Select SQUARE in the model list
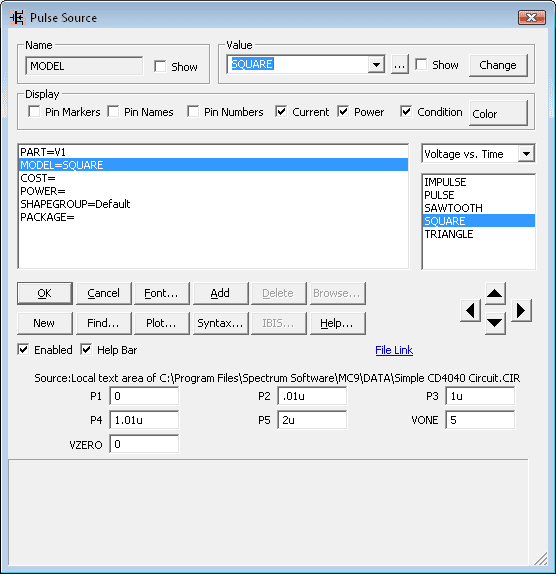Viewport: 556px width, 574px height. [479, 221]
